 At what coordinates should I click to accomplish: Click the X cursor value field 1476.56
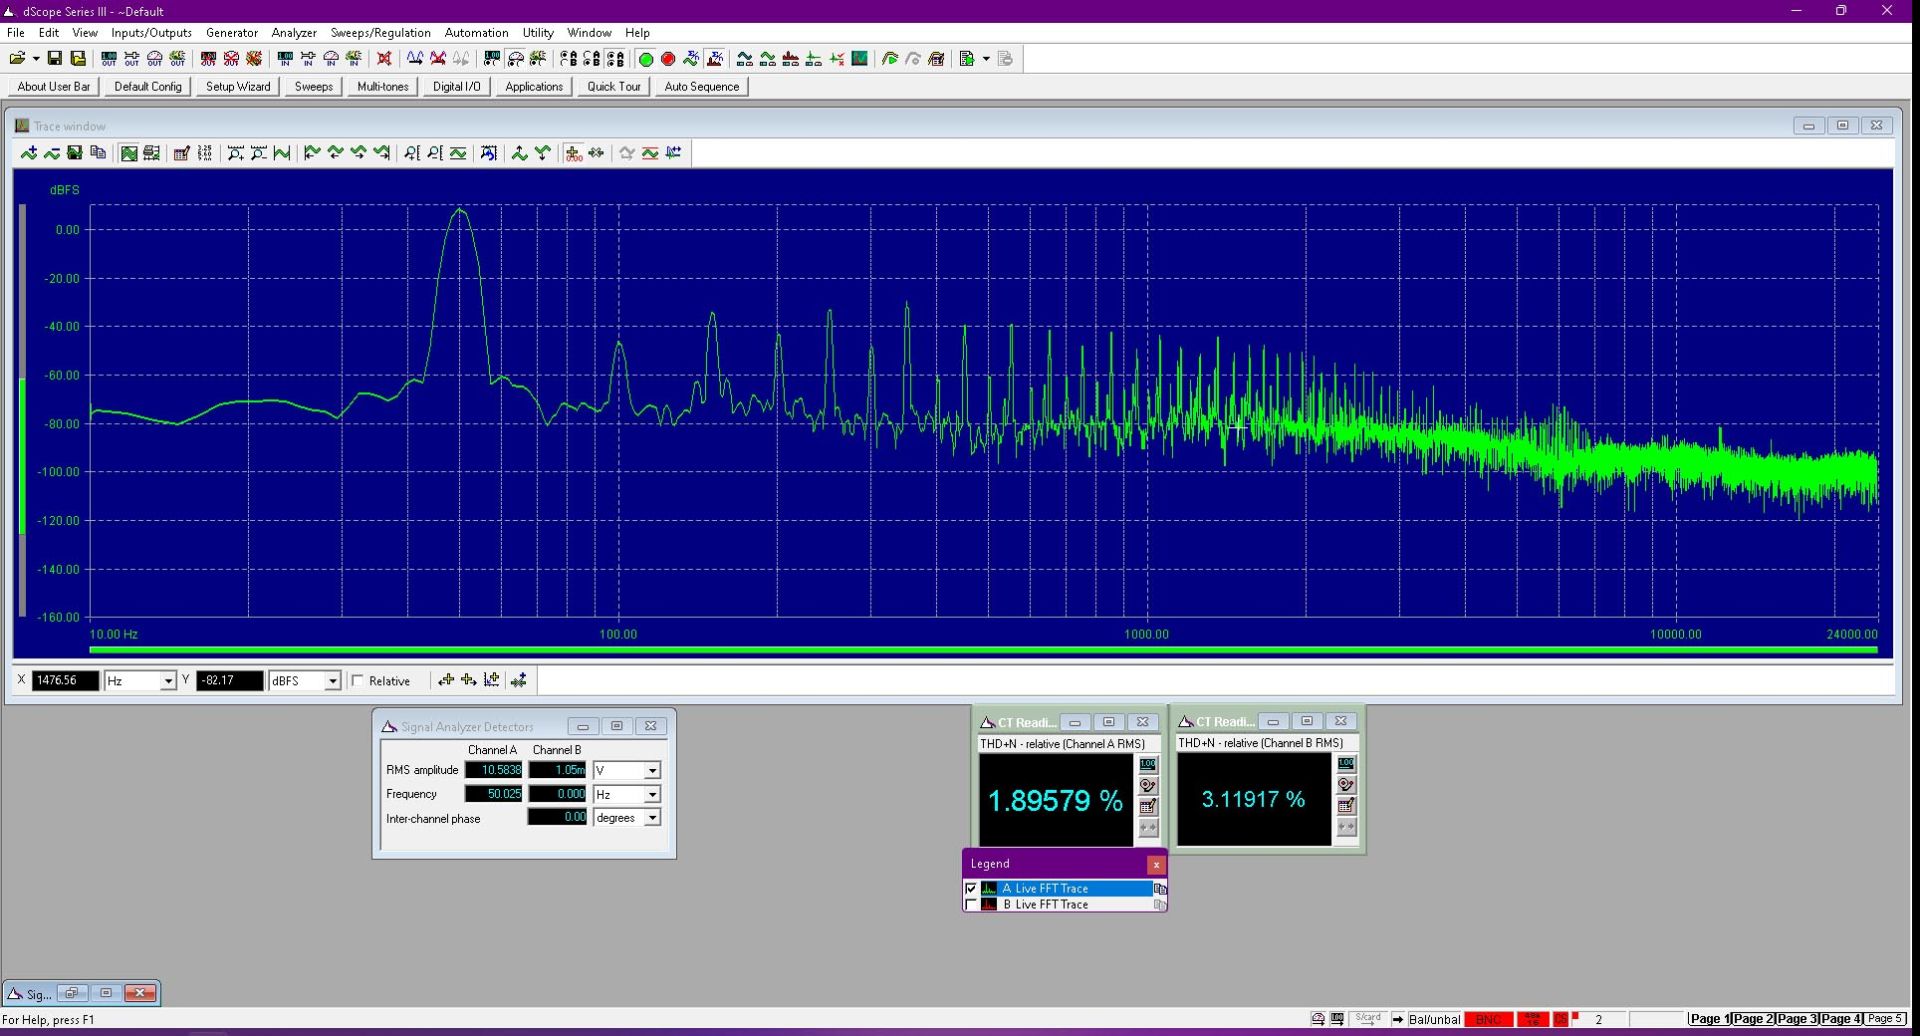pos(66,681)
